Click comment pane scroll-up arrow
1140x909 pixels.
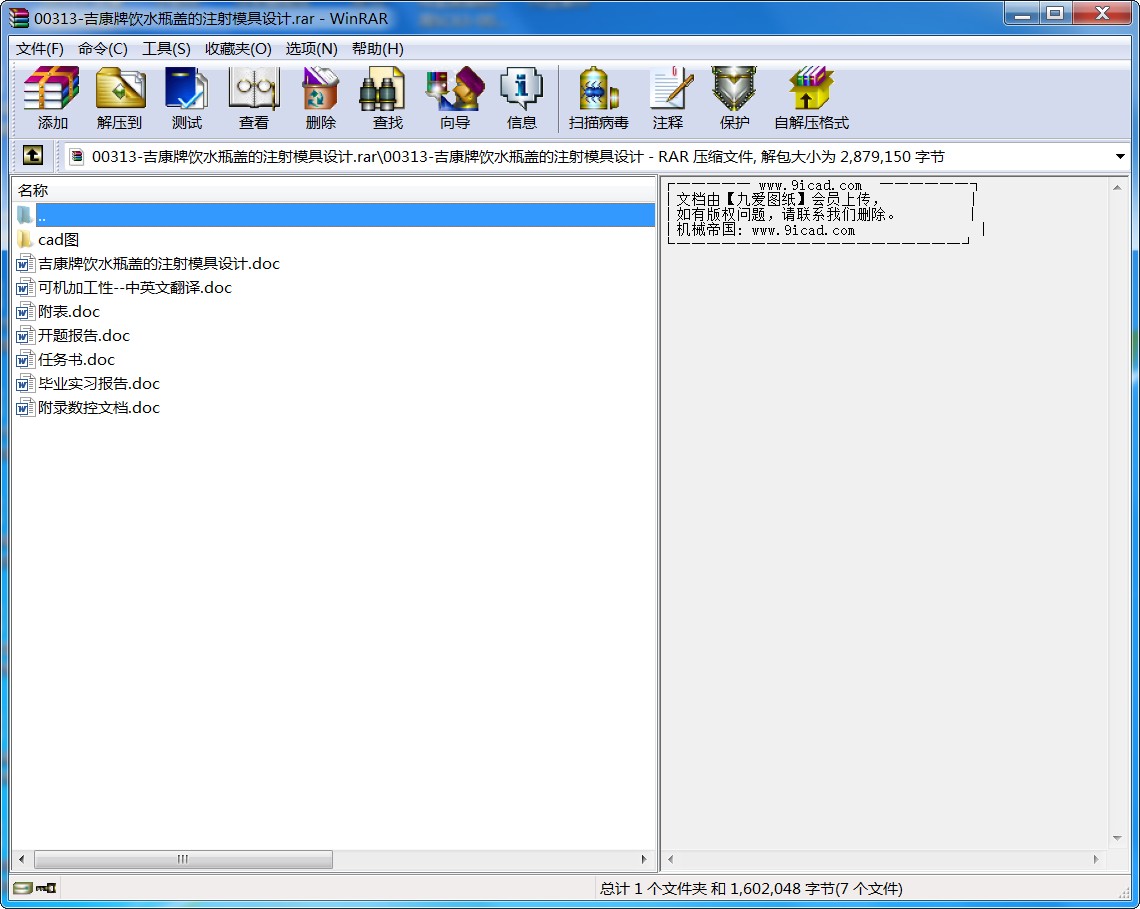coord(1117,188)
